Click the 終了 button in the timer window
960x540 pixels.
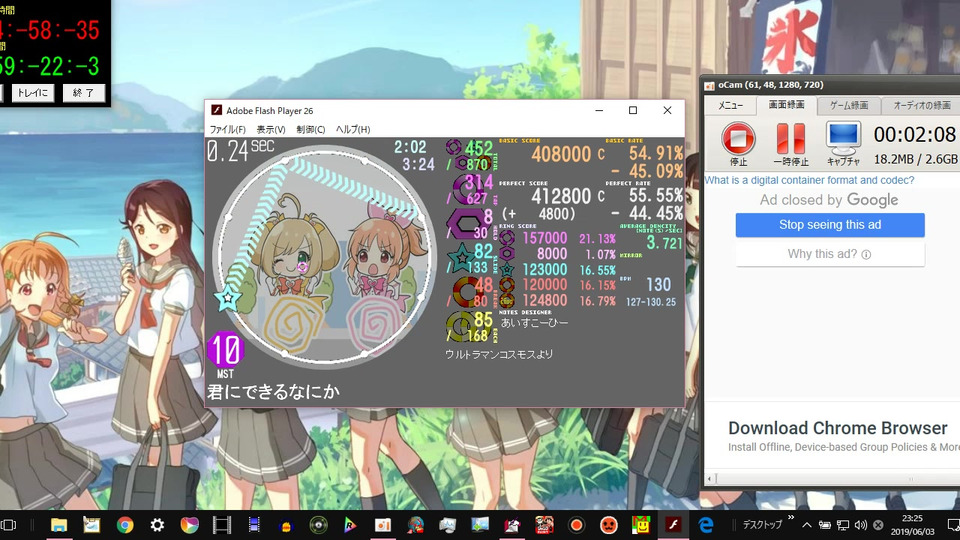(x=83, y=93)
